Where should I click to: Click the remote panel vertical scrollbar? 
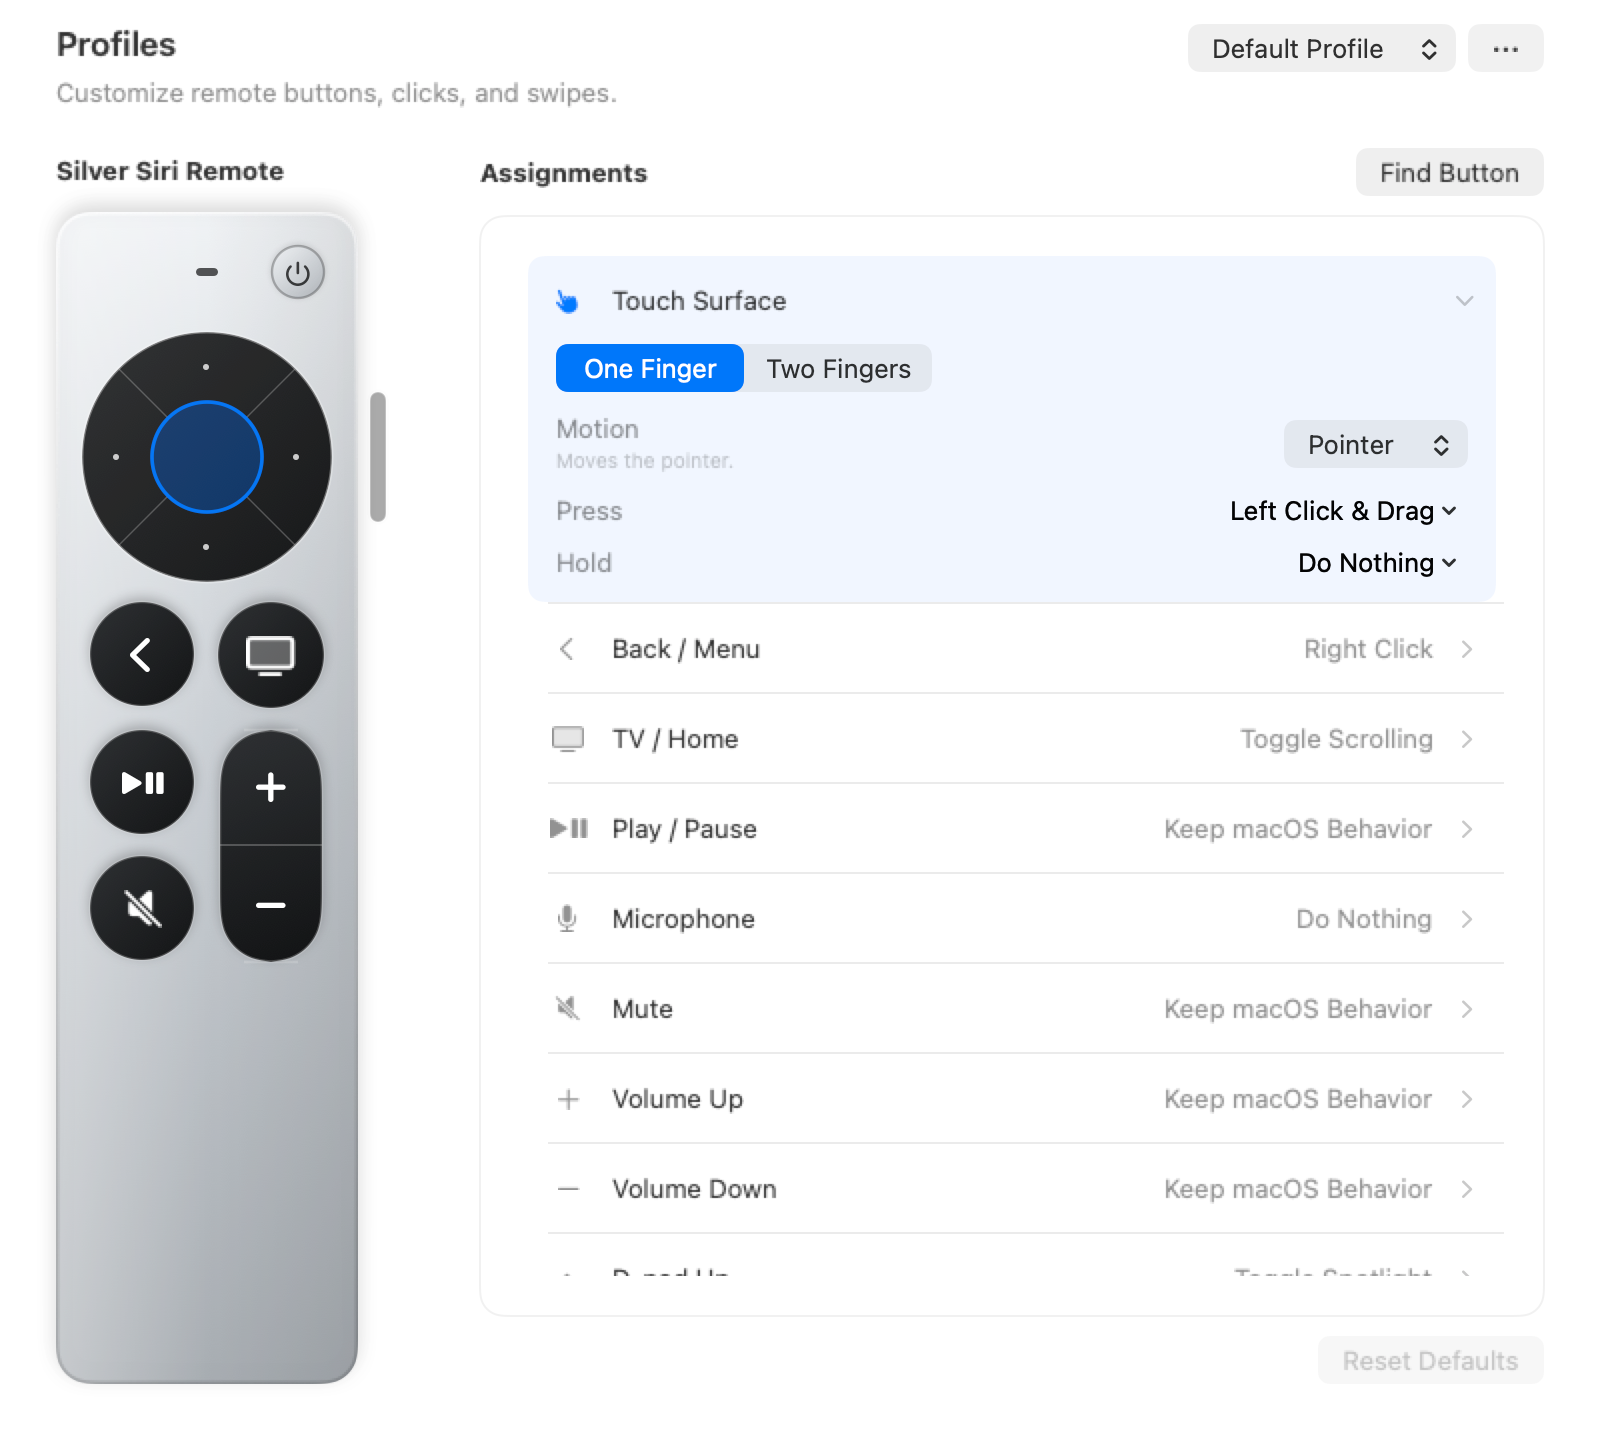pos(378,457)
